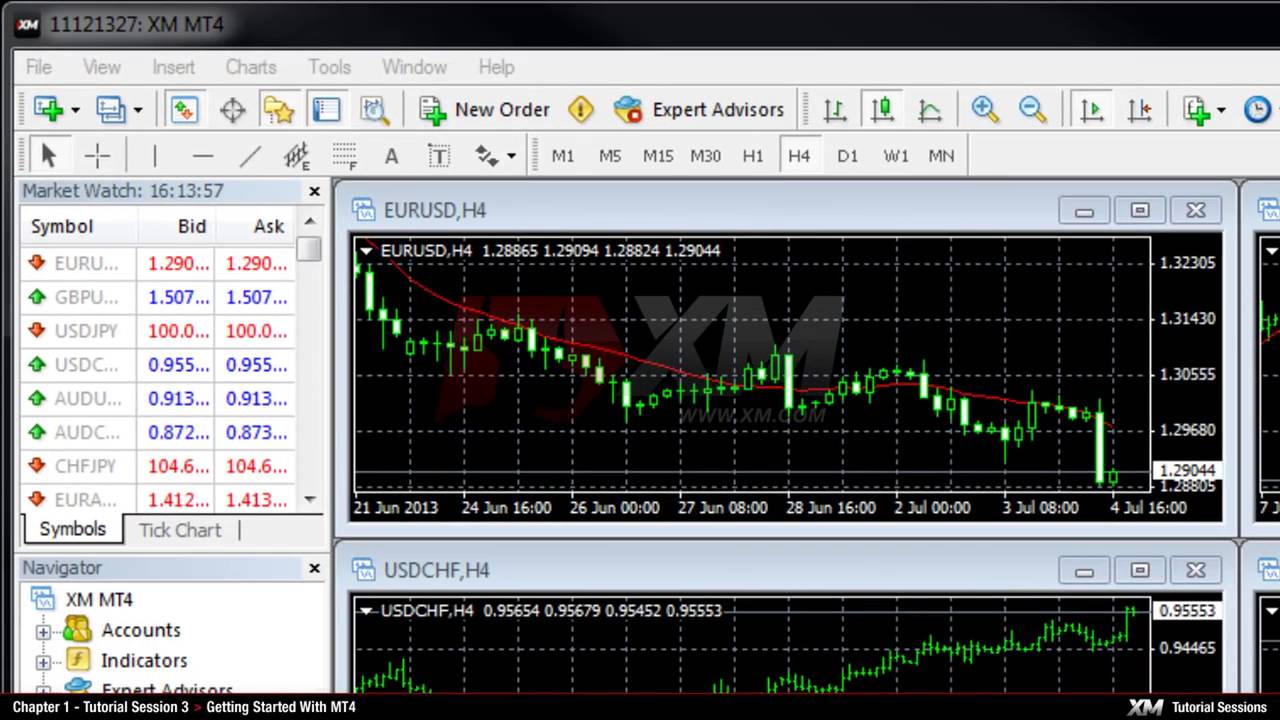Click the Indicators list icon

point(1195,109)
